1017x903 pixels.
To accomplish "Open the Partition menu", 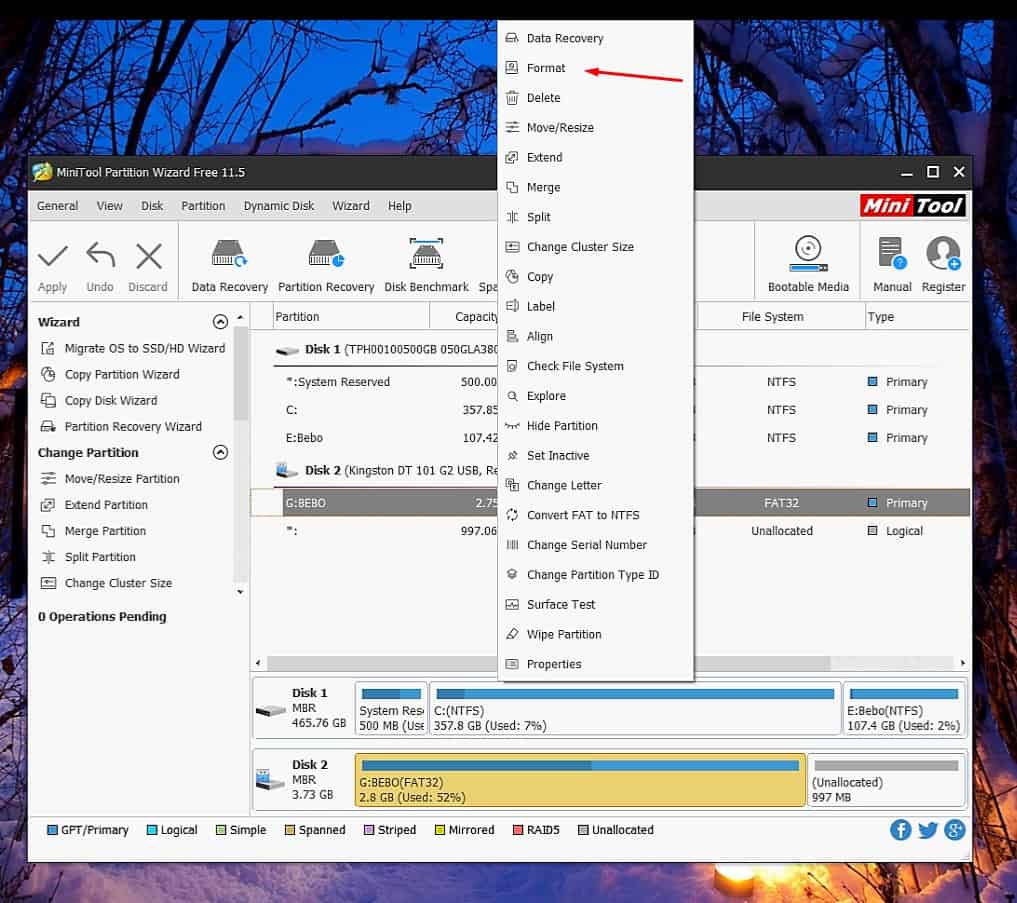I will (x=203, y=206).
